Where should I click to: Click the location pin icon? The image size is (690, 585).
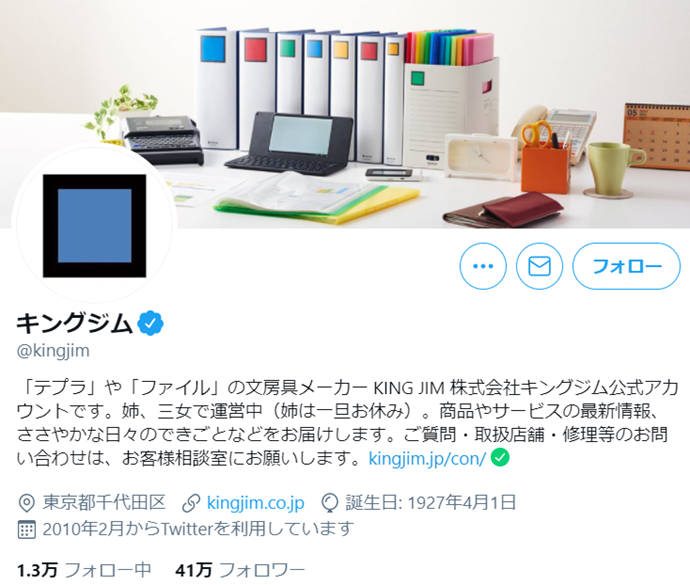tap(26, 503)
